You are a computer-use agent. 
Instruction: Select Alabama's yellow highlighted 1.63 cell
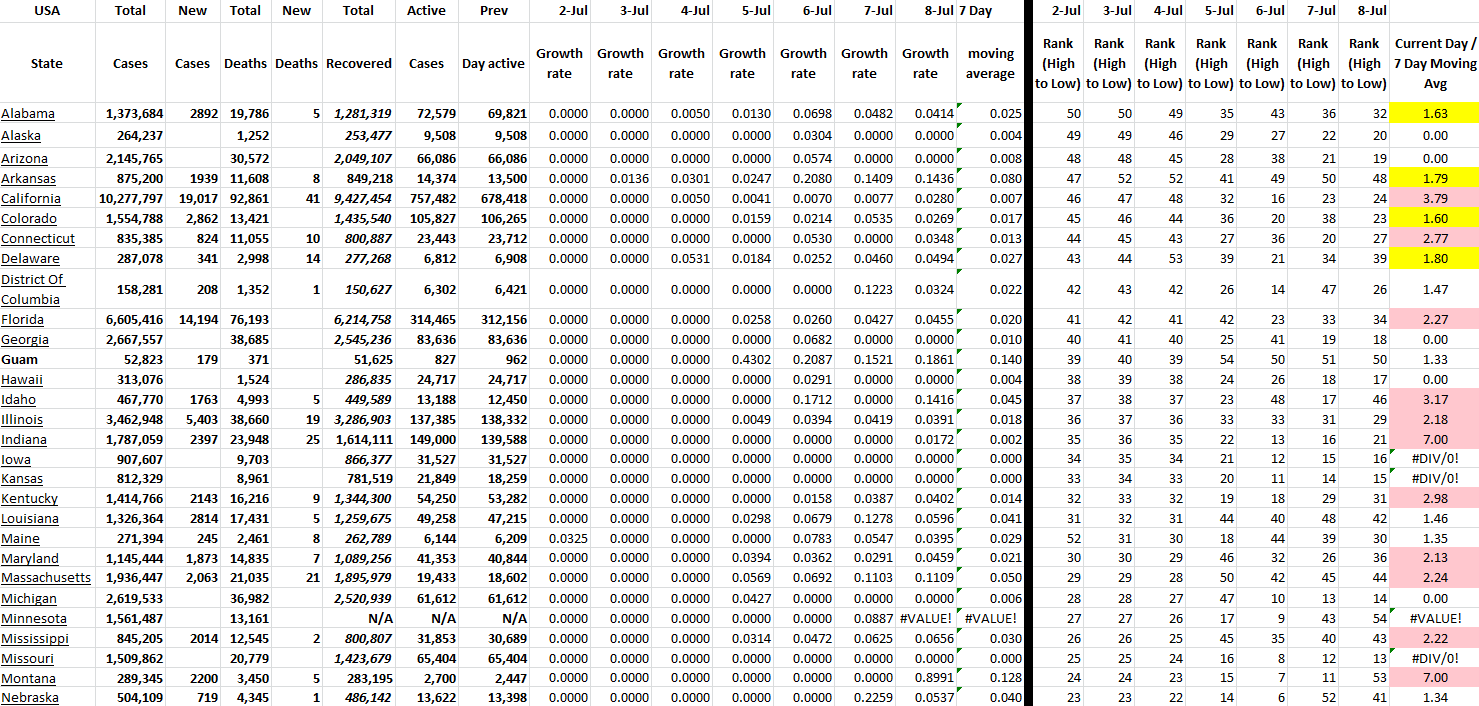[x=1435, y=114]
